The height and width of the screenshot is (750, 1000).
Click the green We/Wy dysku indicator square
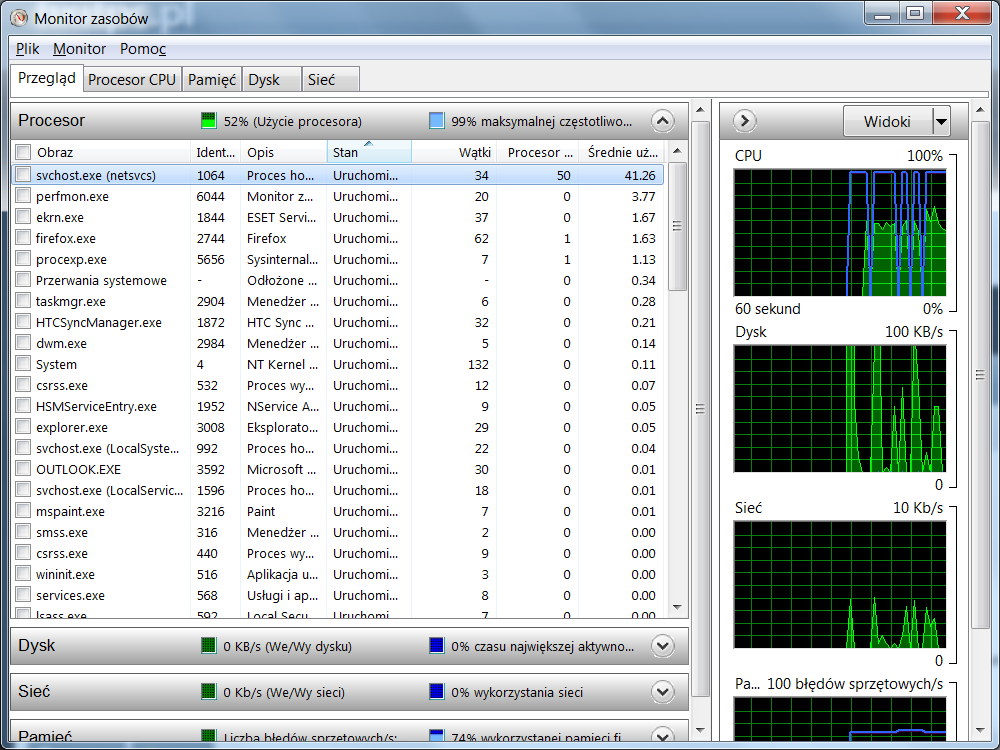[x=209, y=645]
